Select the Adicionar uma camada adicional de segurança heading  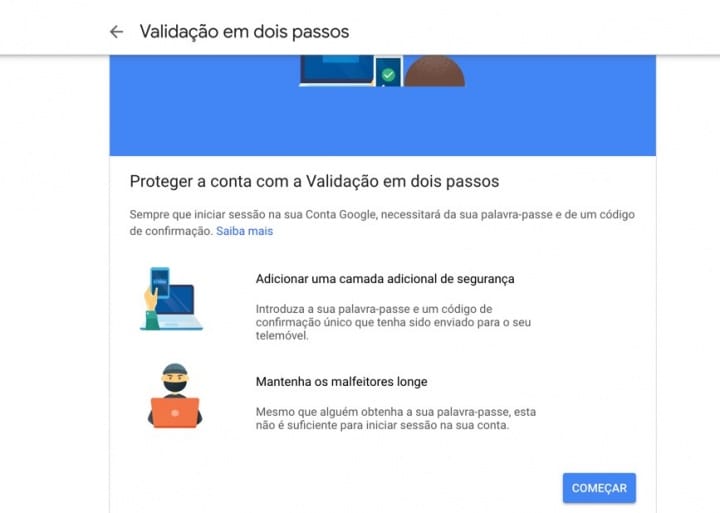click(x=385, y=279)
